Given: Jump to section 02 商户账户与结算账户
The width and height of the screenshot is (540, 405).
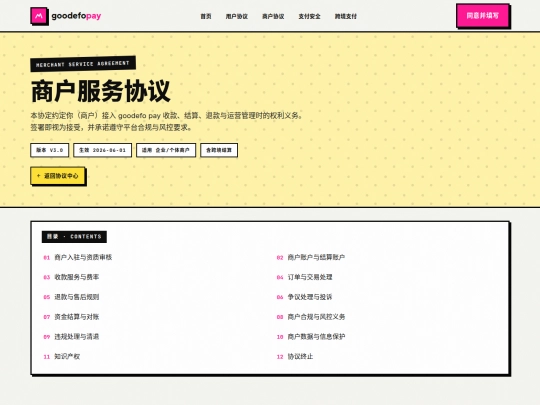Looking at the screenshot, I should click(x=311, y=257).
